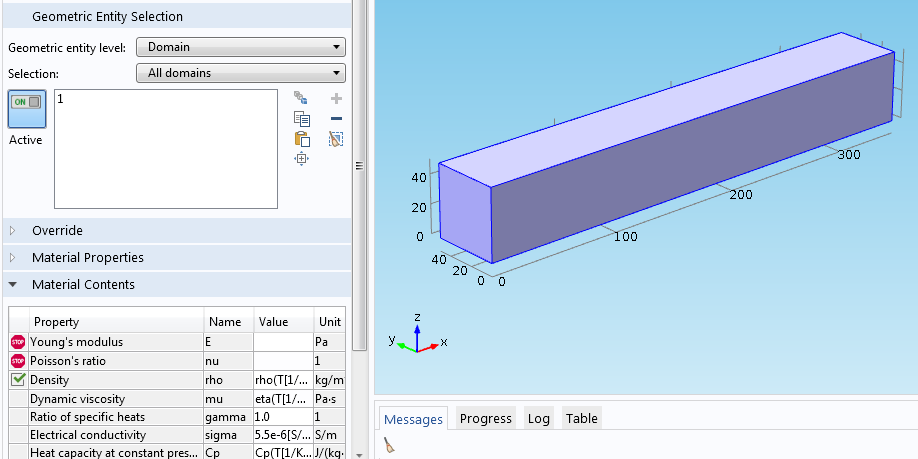Click the broom icon in Messages panel

tap(389, 447)
